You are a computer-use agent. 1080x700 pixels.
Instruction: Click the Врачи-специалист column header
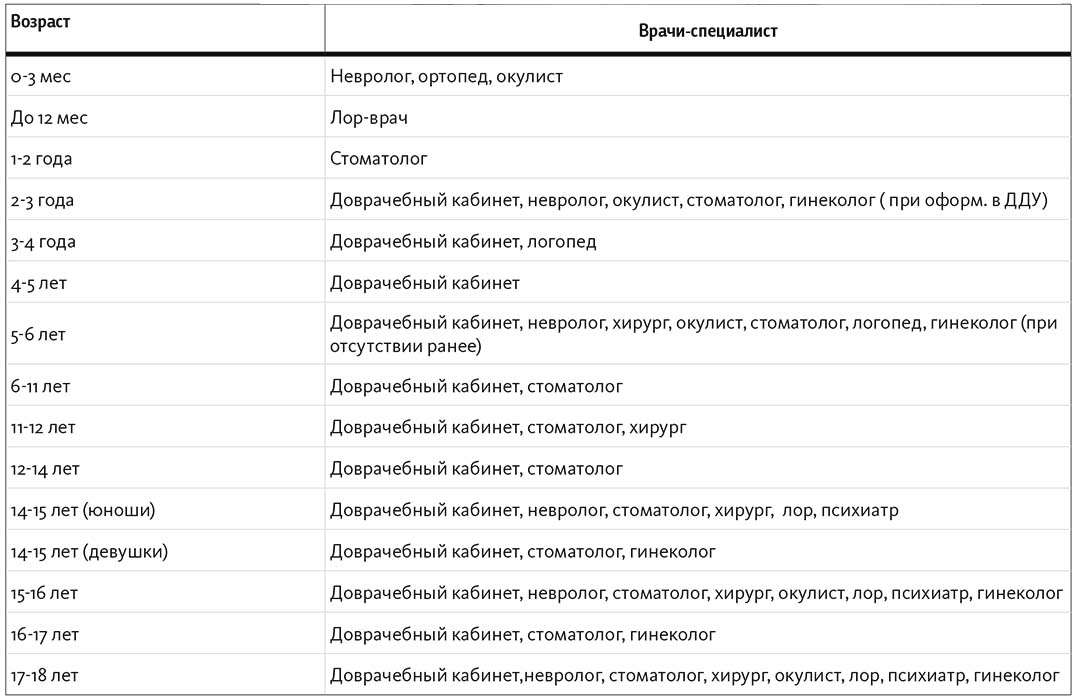coord(698,29)
